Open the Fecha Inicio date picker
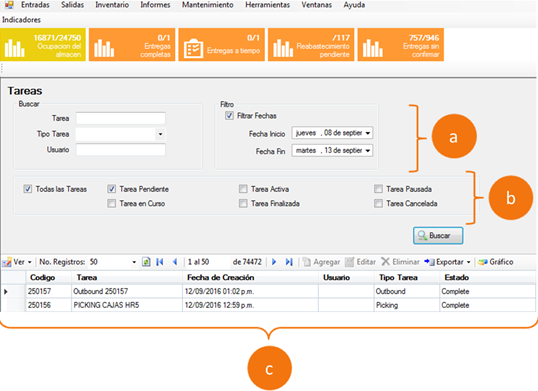Viewport: 538px width, 391px height. tap(368, 133)
